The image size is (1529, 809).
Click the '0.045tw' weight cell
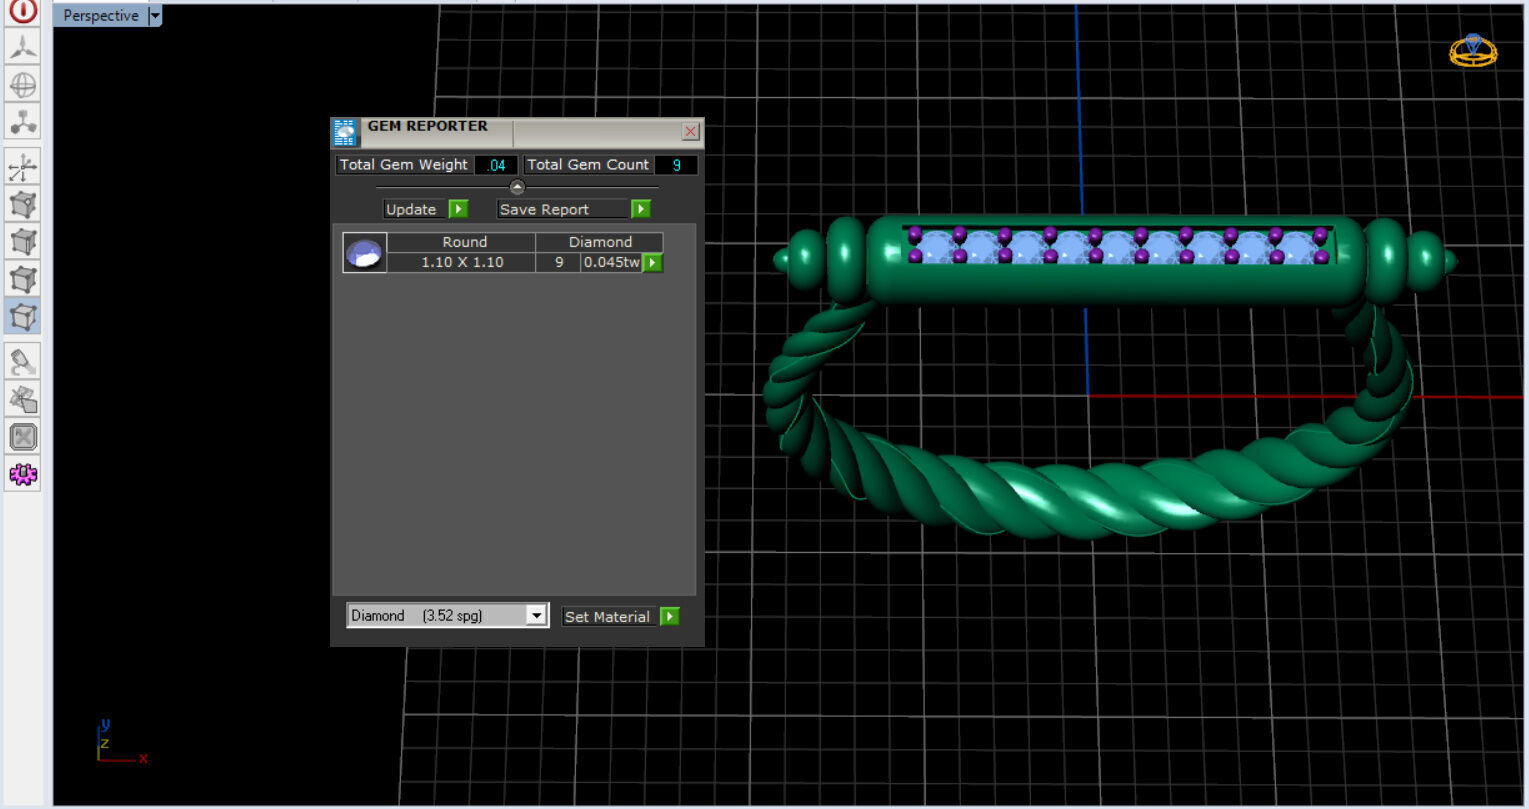[612, 262]
